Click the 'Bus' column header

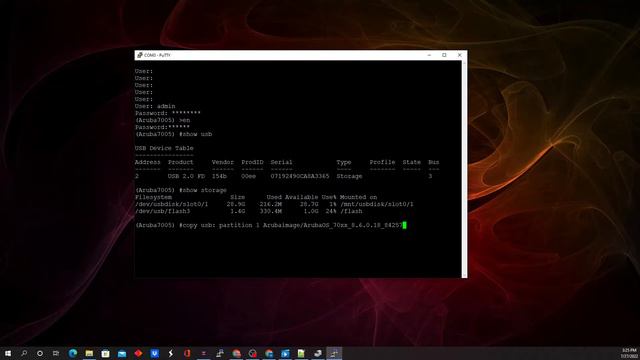433,162
